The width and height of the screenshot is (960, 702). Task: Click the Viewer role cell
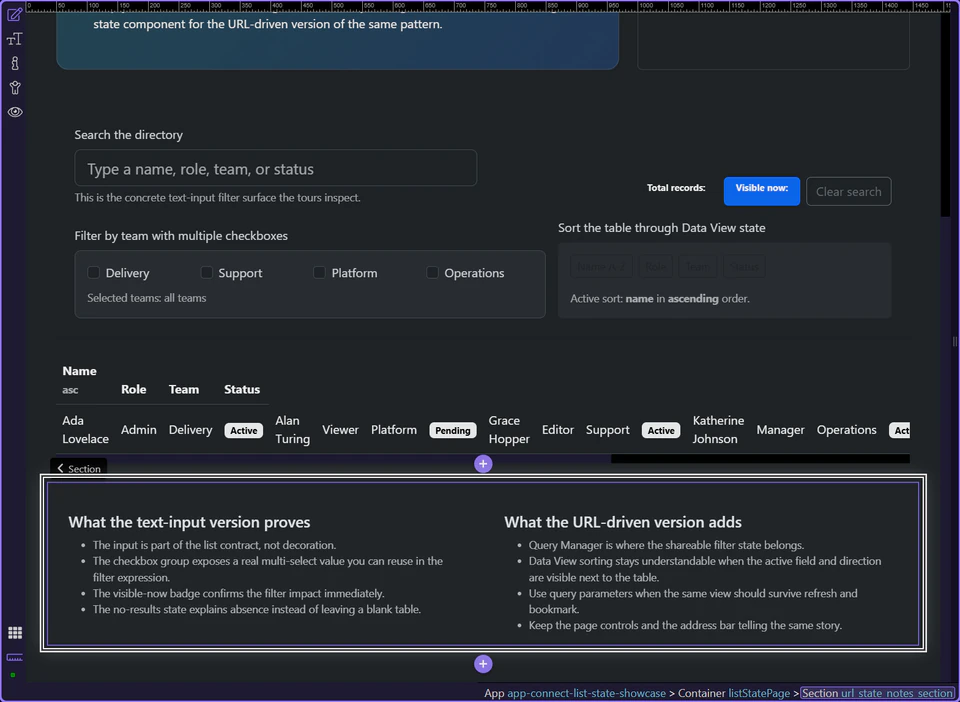(340, 430)
